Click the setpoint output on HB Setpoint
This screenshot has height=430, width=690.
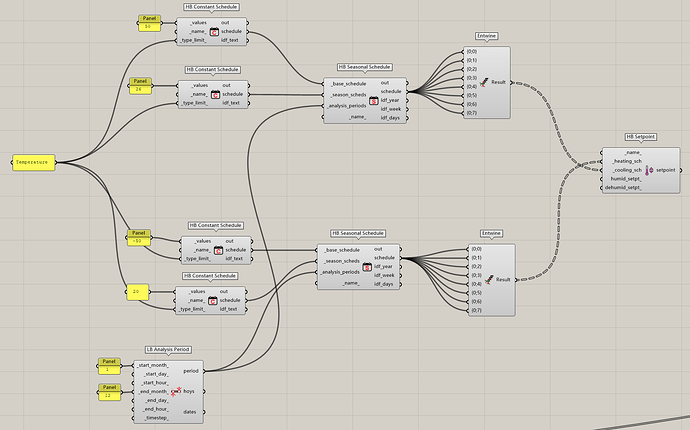(x=665, y=170)
